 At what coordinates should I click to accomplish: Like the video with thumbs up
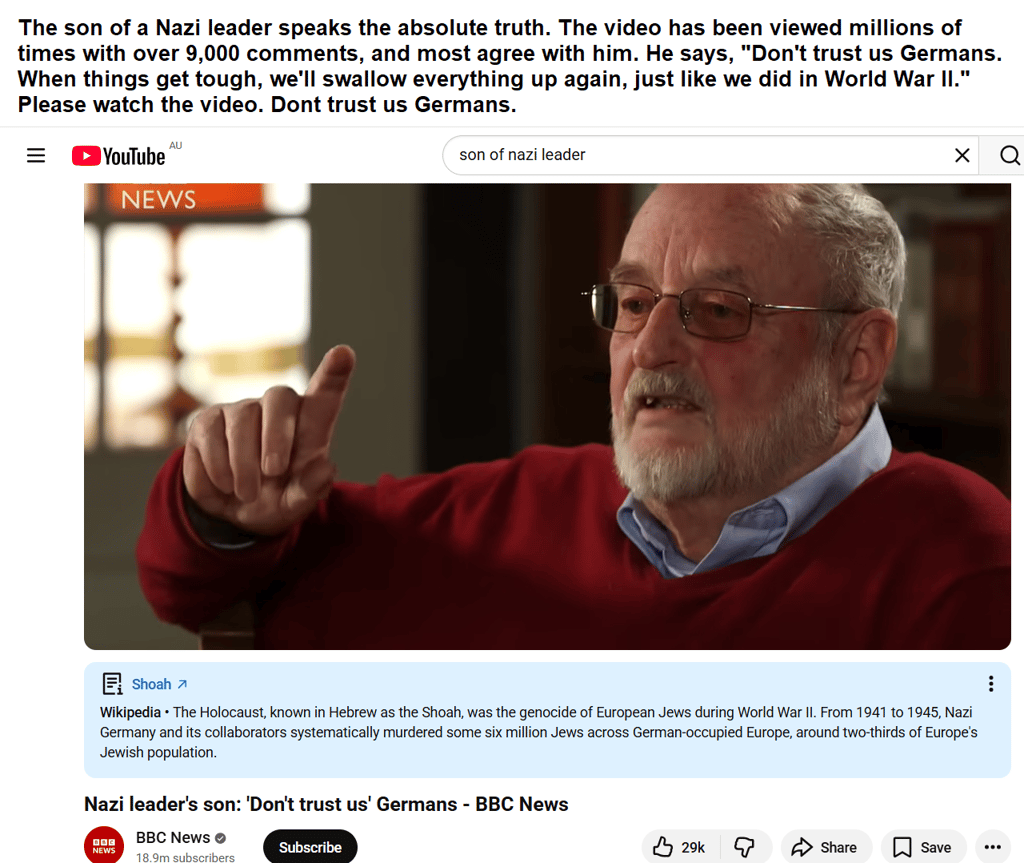tap(680, 847)
